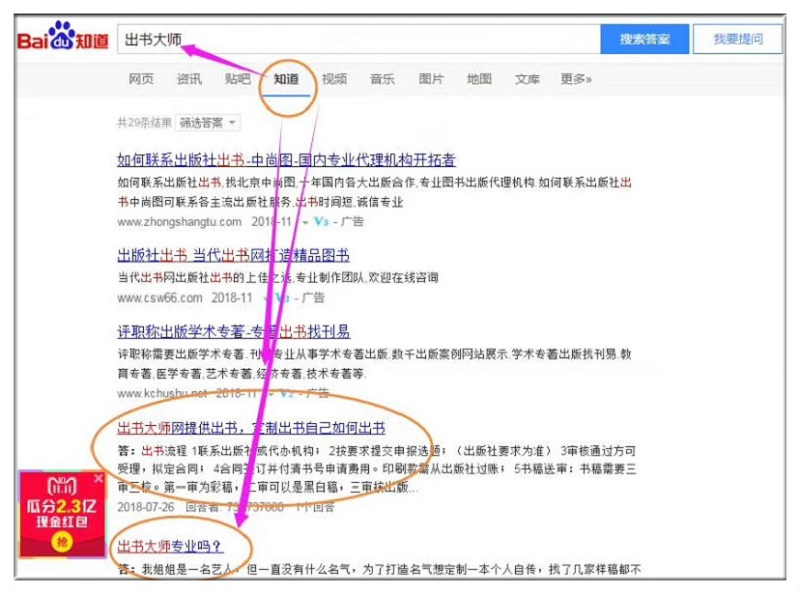Open the 筛选答案 dropdown

coord(207,123)
